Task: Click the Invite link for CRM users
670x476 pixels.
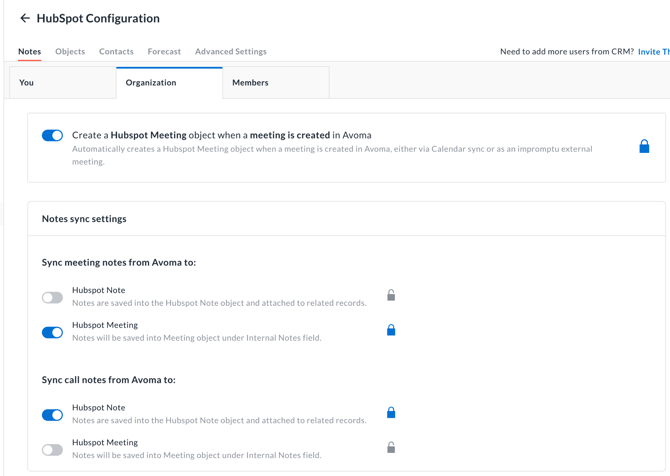Action: (653, 51)
